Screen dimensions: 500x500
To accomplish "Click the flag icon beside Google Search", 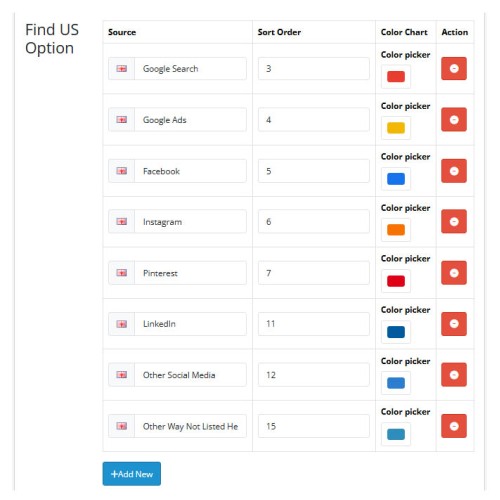I will click(x=122, y=69).
